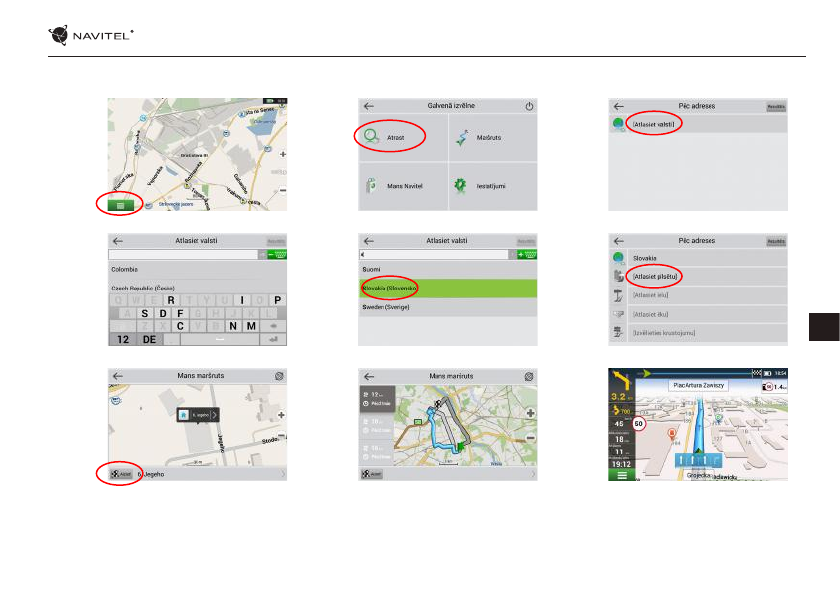This screenshot has height=595, width=840.
Task: Tap the route progress bar in navigation view
Action: coord(699,372)
